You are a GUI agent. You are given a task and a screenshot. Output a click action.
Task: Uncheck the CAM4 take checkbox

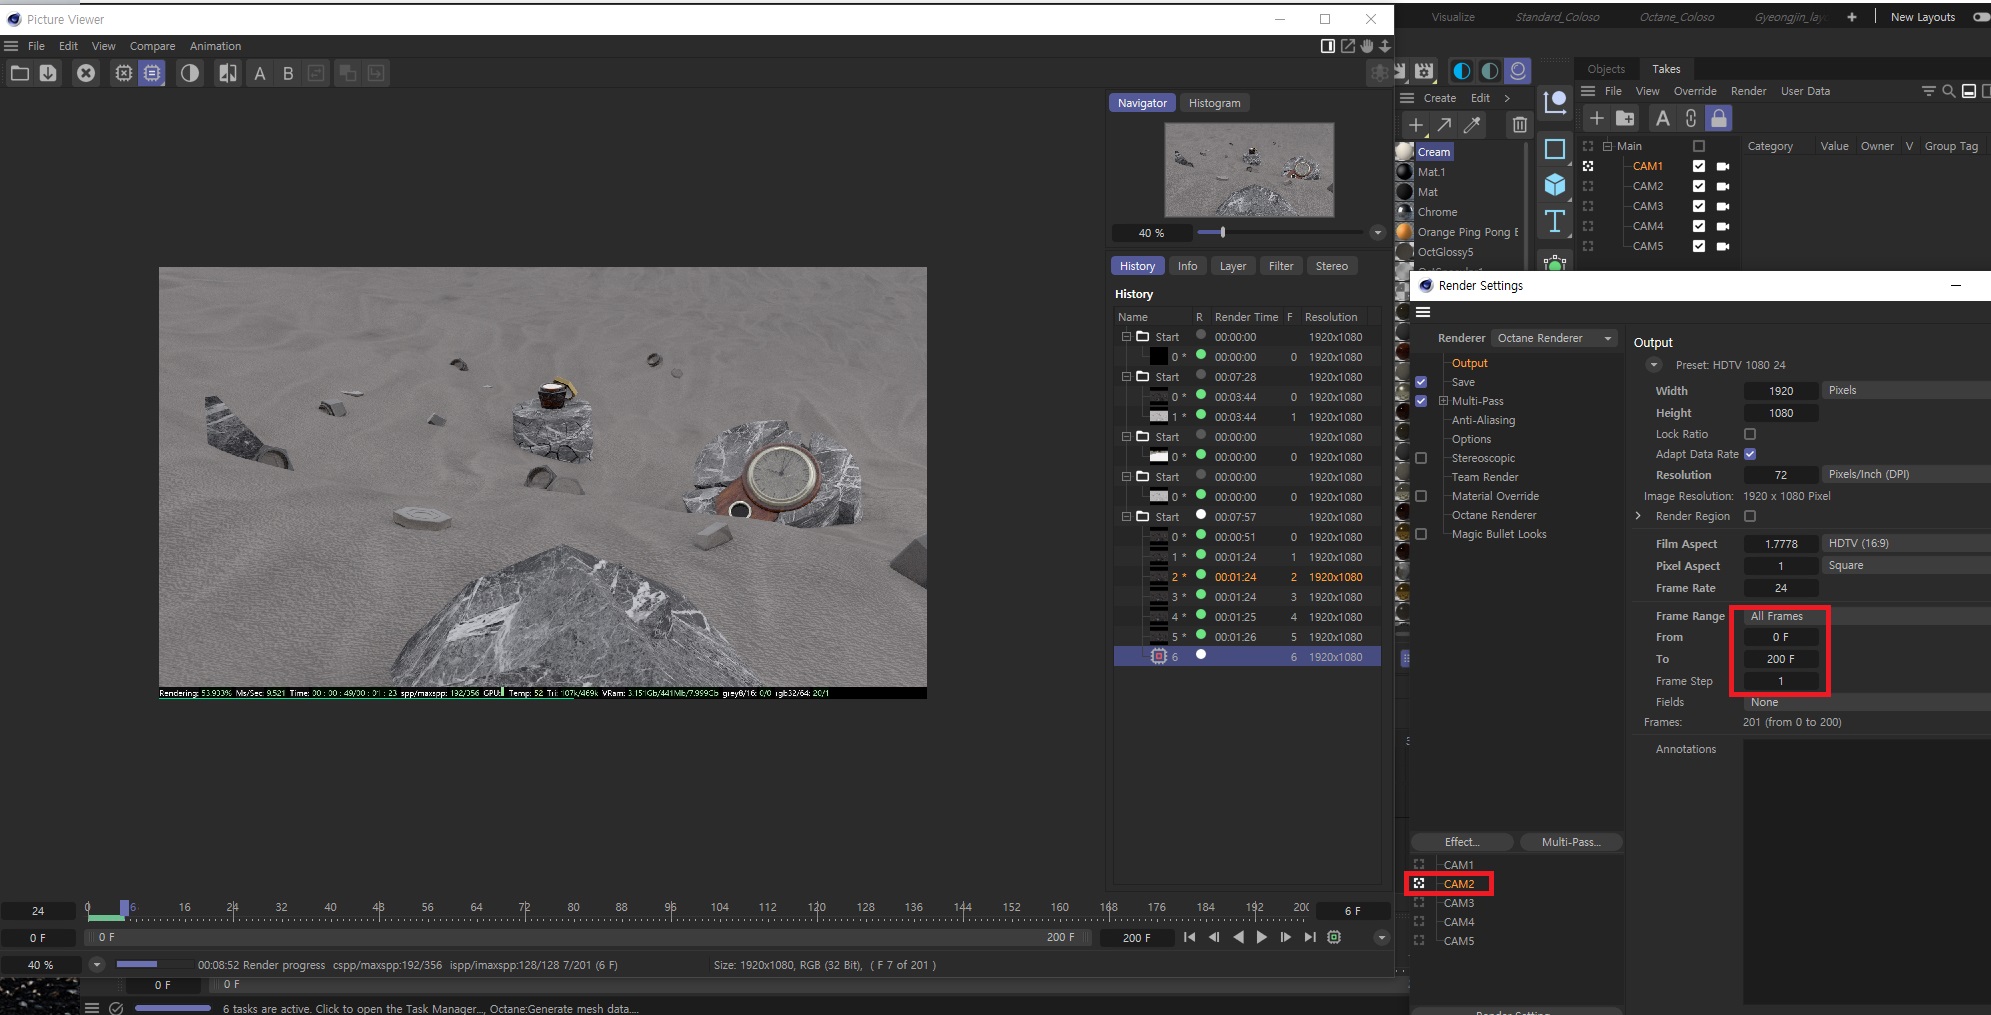click(x=1699, y=226)
